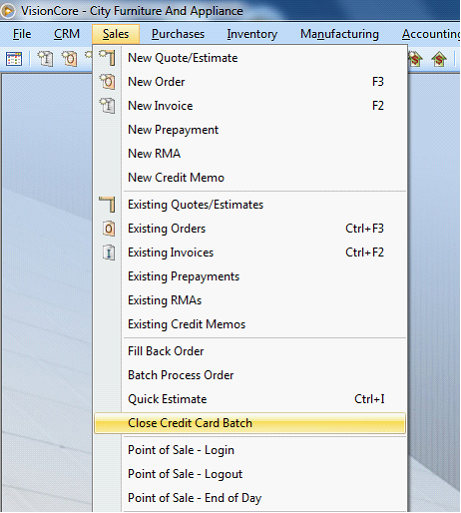
Task: Click the green house dollar toolbar icon
Action: [439, 60]
